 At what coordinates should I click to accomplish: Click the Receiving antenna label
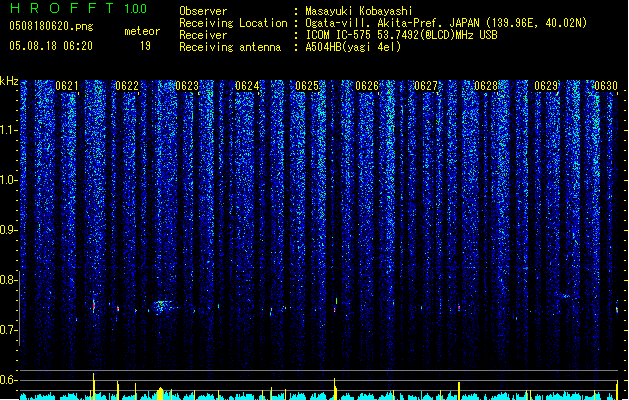(230, 47)
